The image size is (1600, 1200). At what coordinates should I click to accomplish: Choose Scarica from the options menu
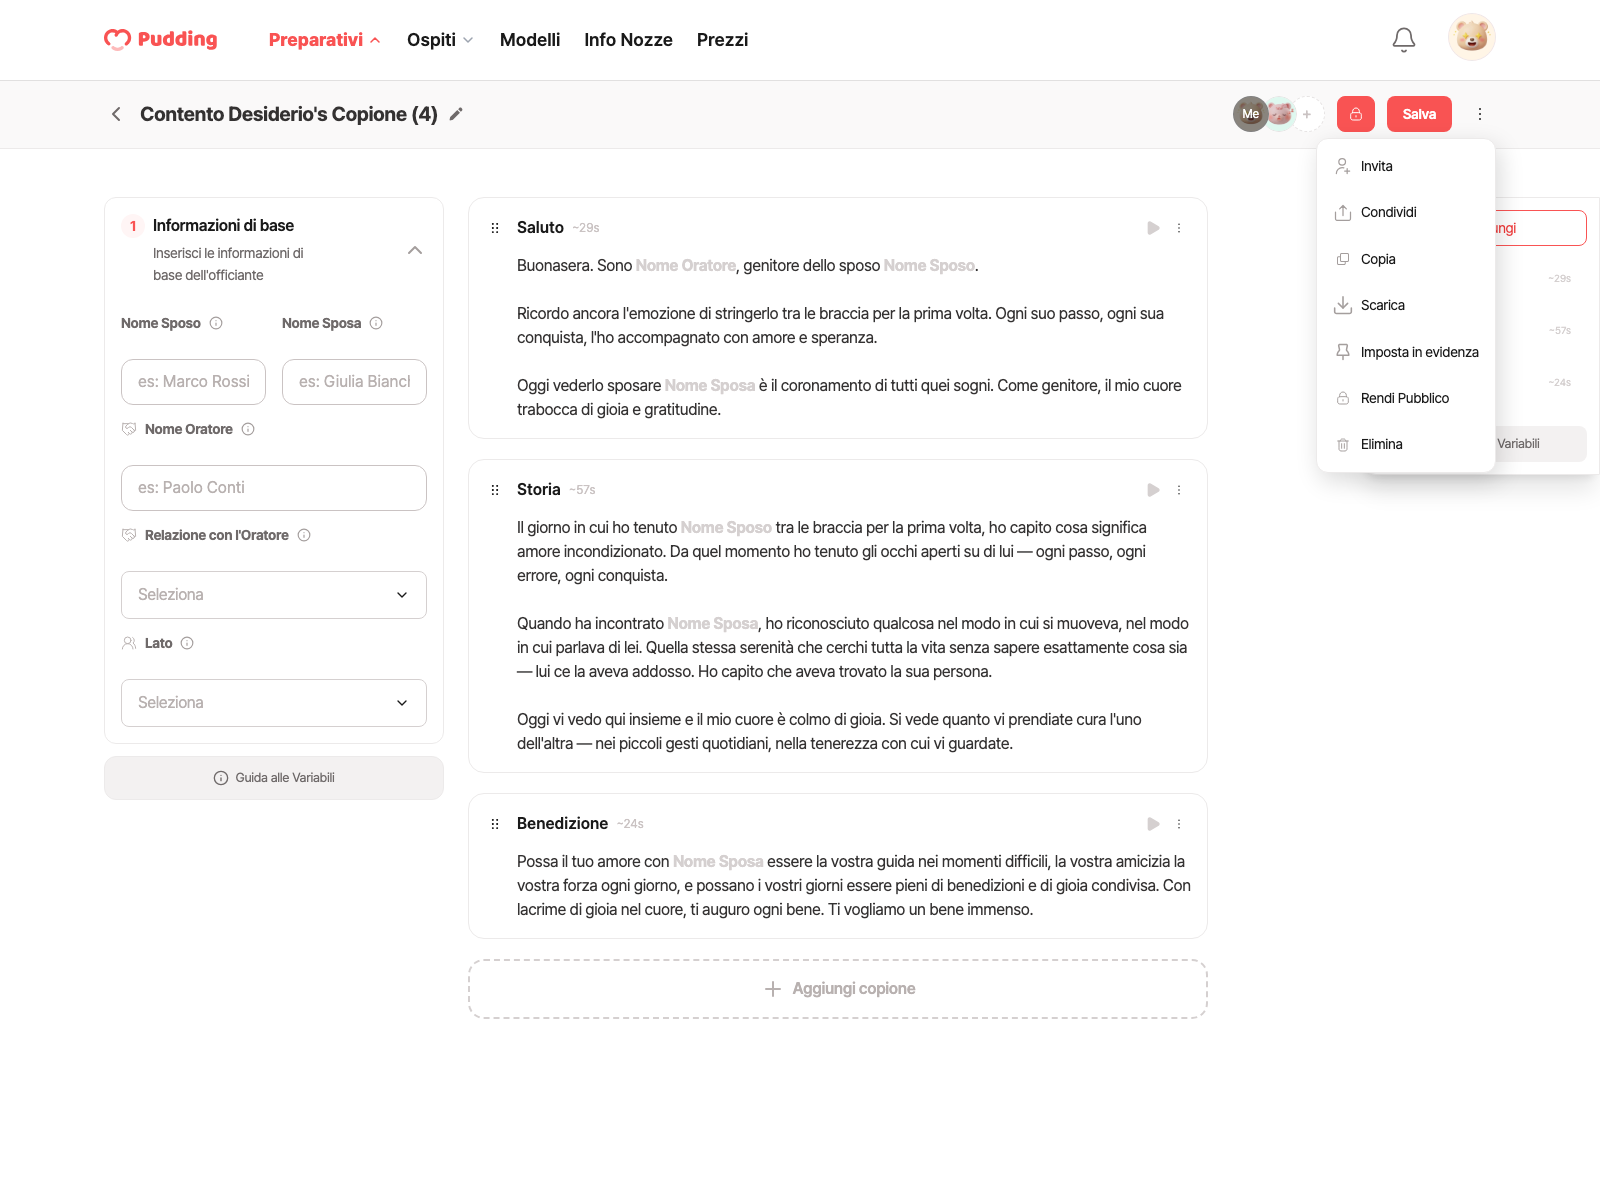click(1406, 305)
